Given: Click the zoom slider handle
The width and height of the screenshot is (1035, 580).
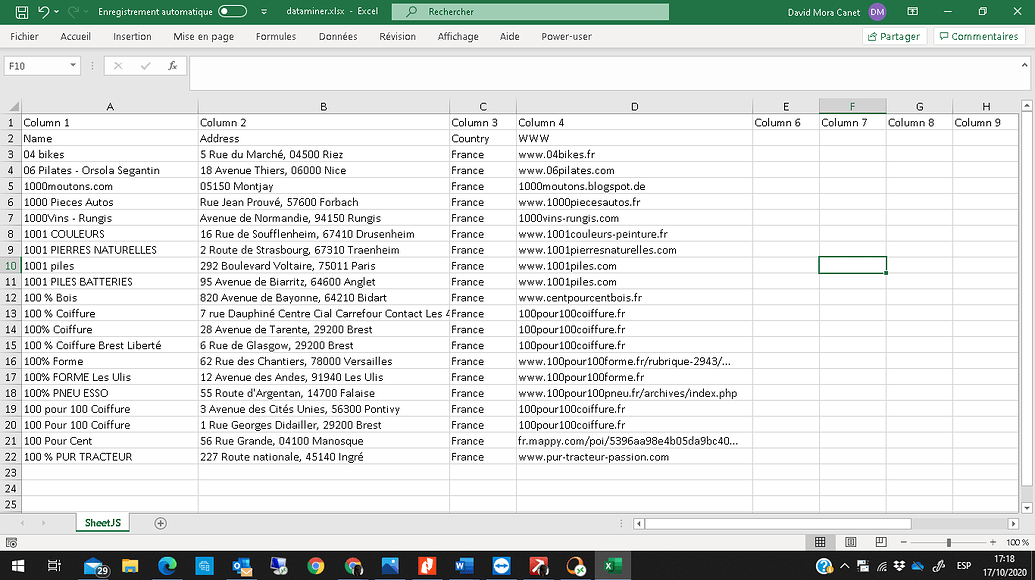Looking at the screenshot, I should [949, 542].
